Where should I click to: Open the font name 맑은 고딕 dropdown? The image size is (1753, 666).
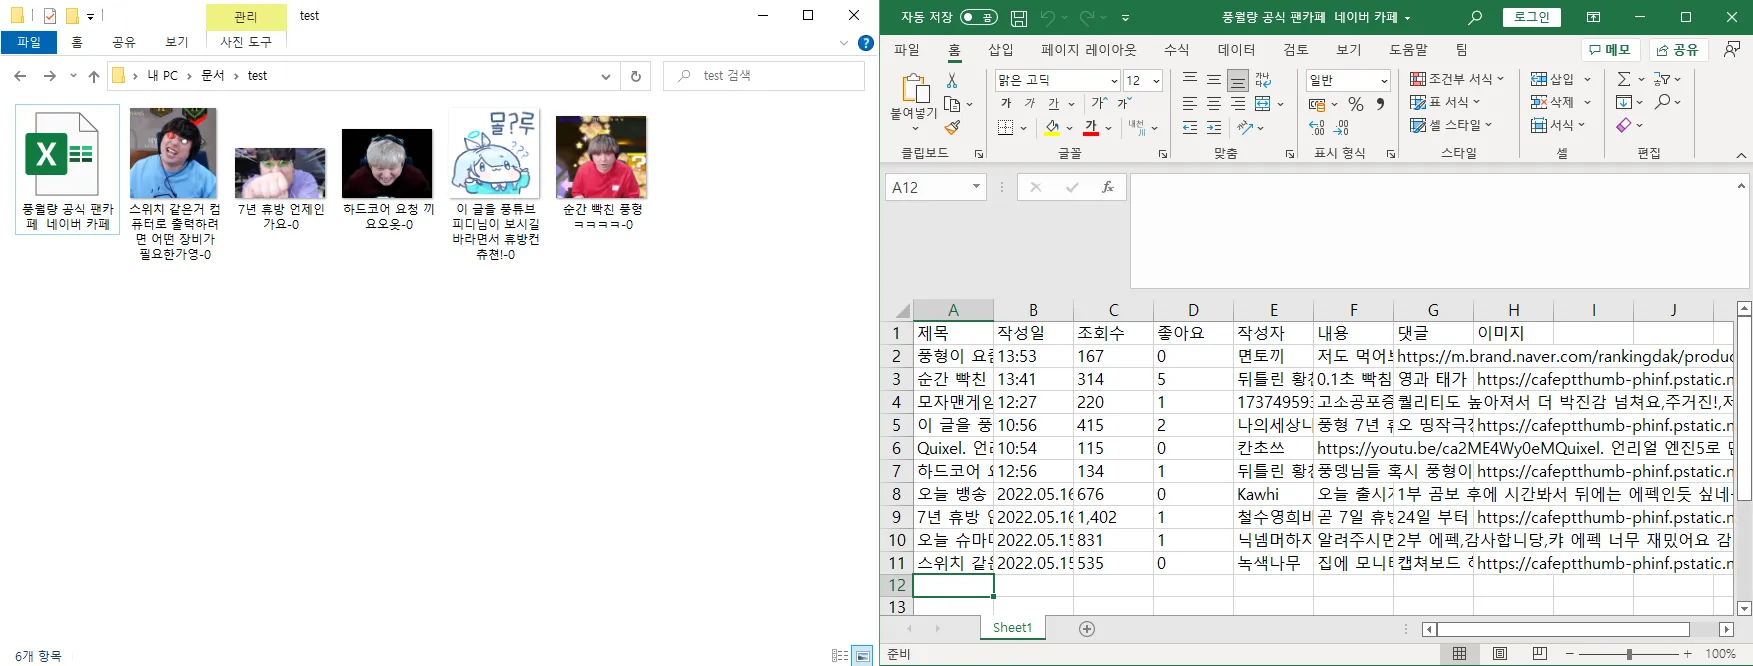tap(1114, 80)
